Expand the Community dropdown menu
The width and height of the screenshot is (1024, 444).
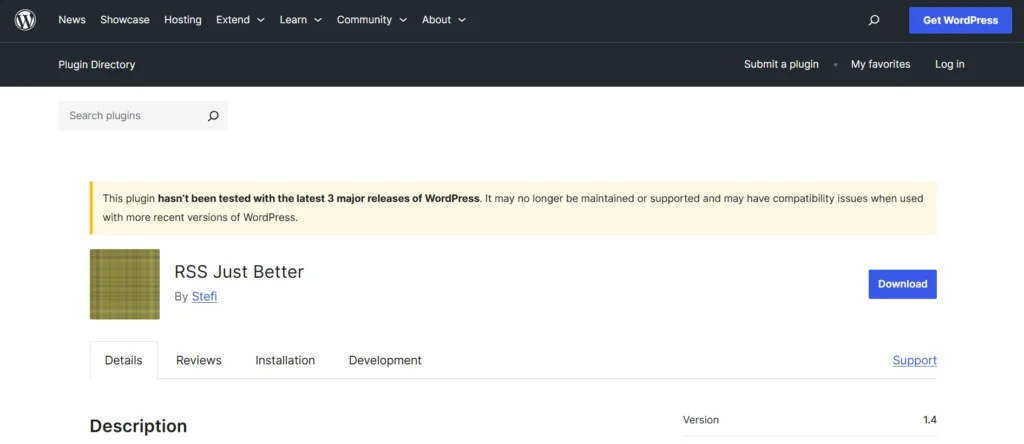click(372, 20)
